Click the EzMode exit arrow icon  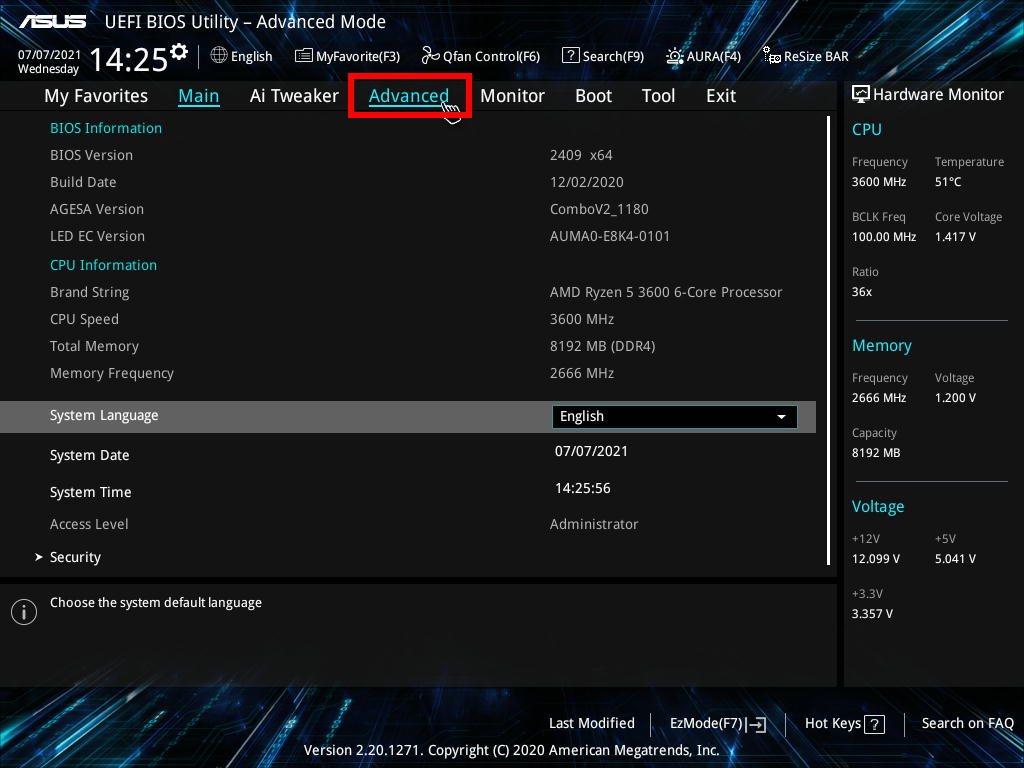[756, 724]
